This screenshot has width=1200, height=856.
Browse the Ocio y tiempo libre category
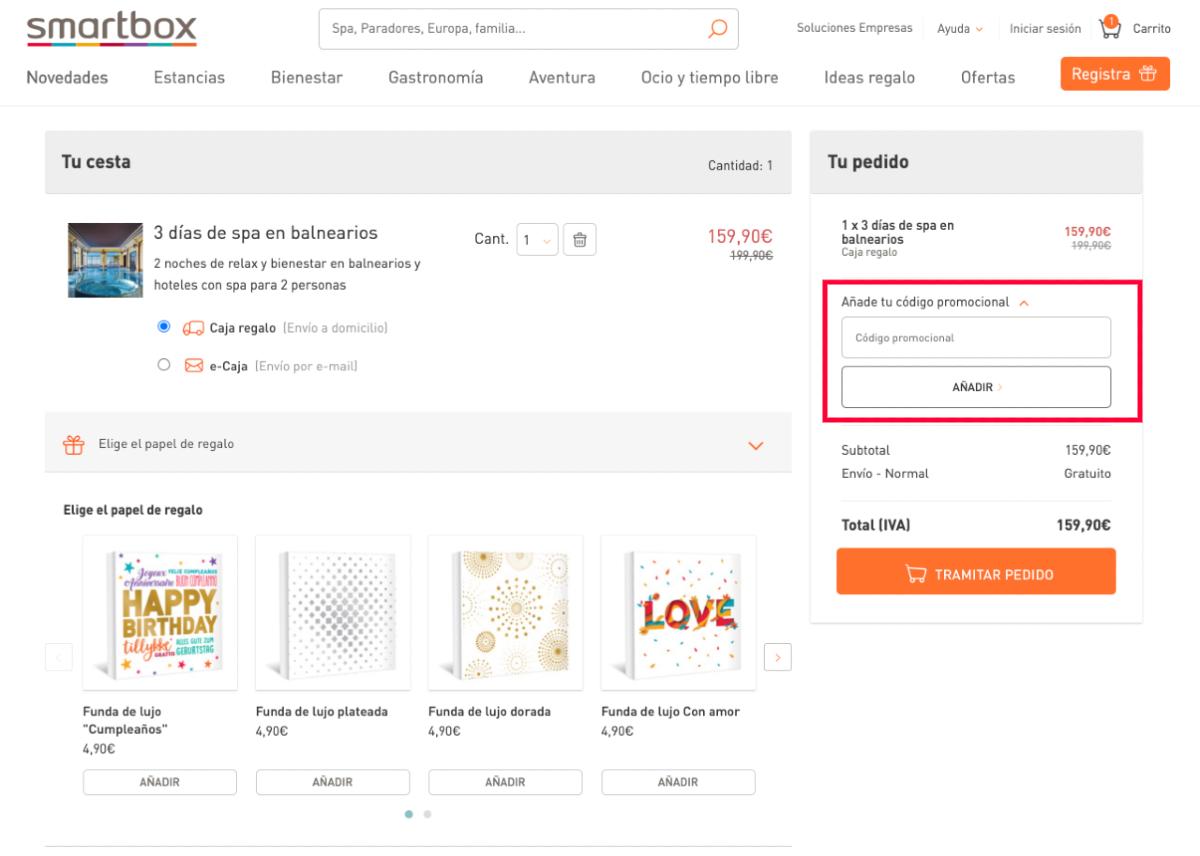coord(708,77)
